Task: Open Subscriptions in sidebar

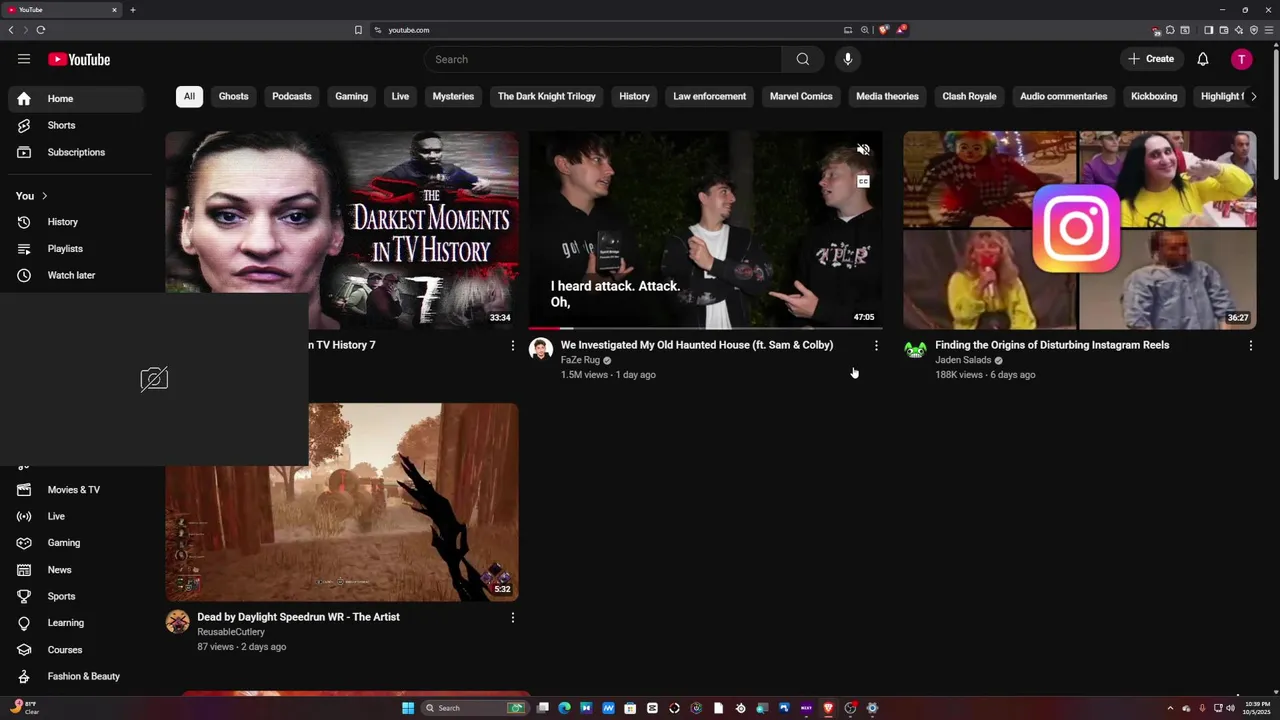Action: pos(76,152)
